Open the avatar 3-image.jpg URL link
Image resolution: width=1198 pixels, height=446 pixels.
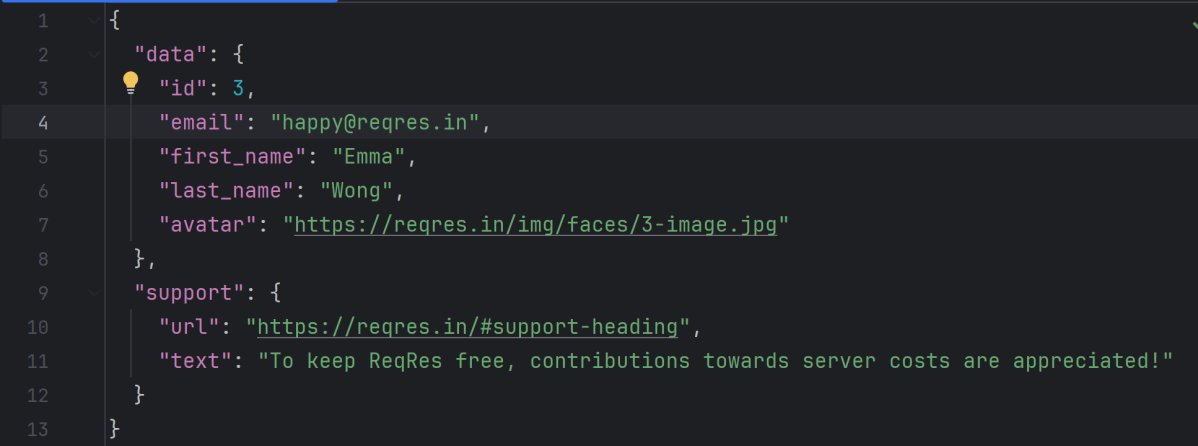pos(535,225)
